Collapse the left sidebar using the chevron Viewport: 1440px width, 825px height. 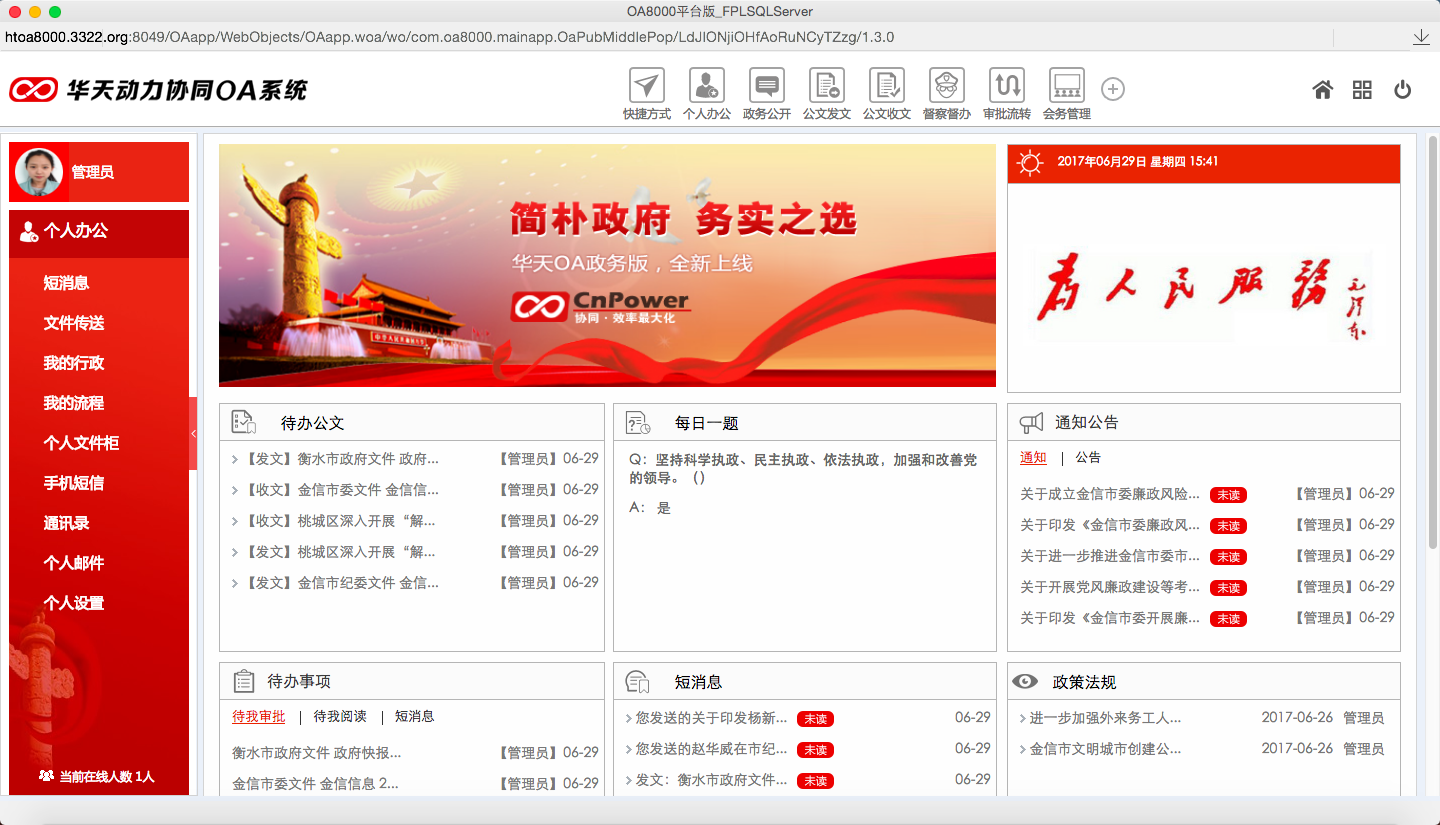click(x=194, y=434)
